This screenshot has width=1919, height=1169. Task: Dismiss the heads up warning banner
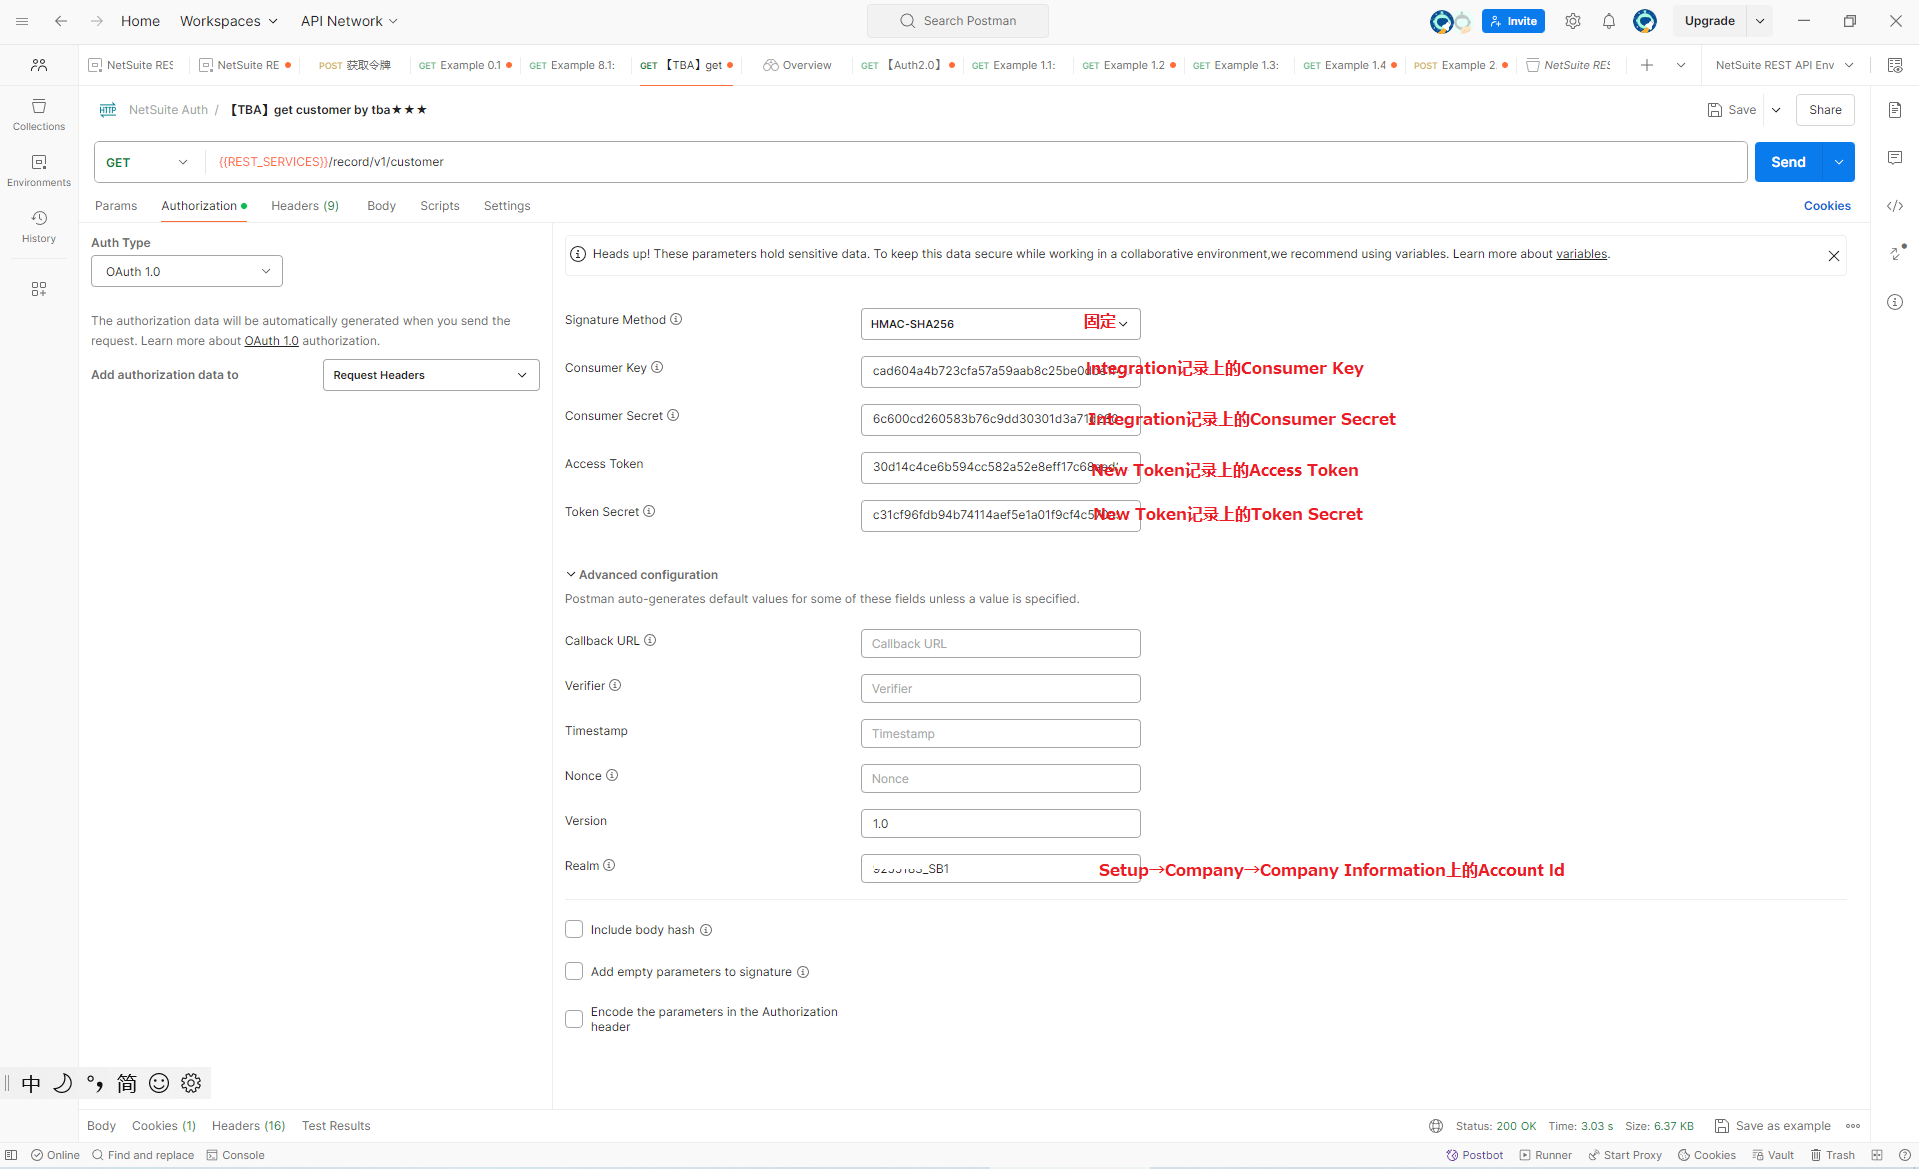click(x=1834, y=256)
